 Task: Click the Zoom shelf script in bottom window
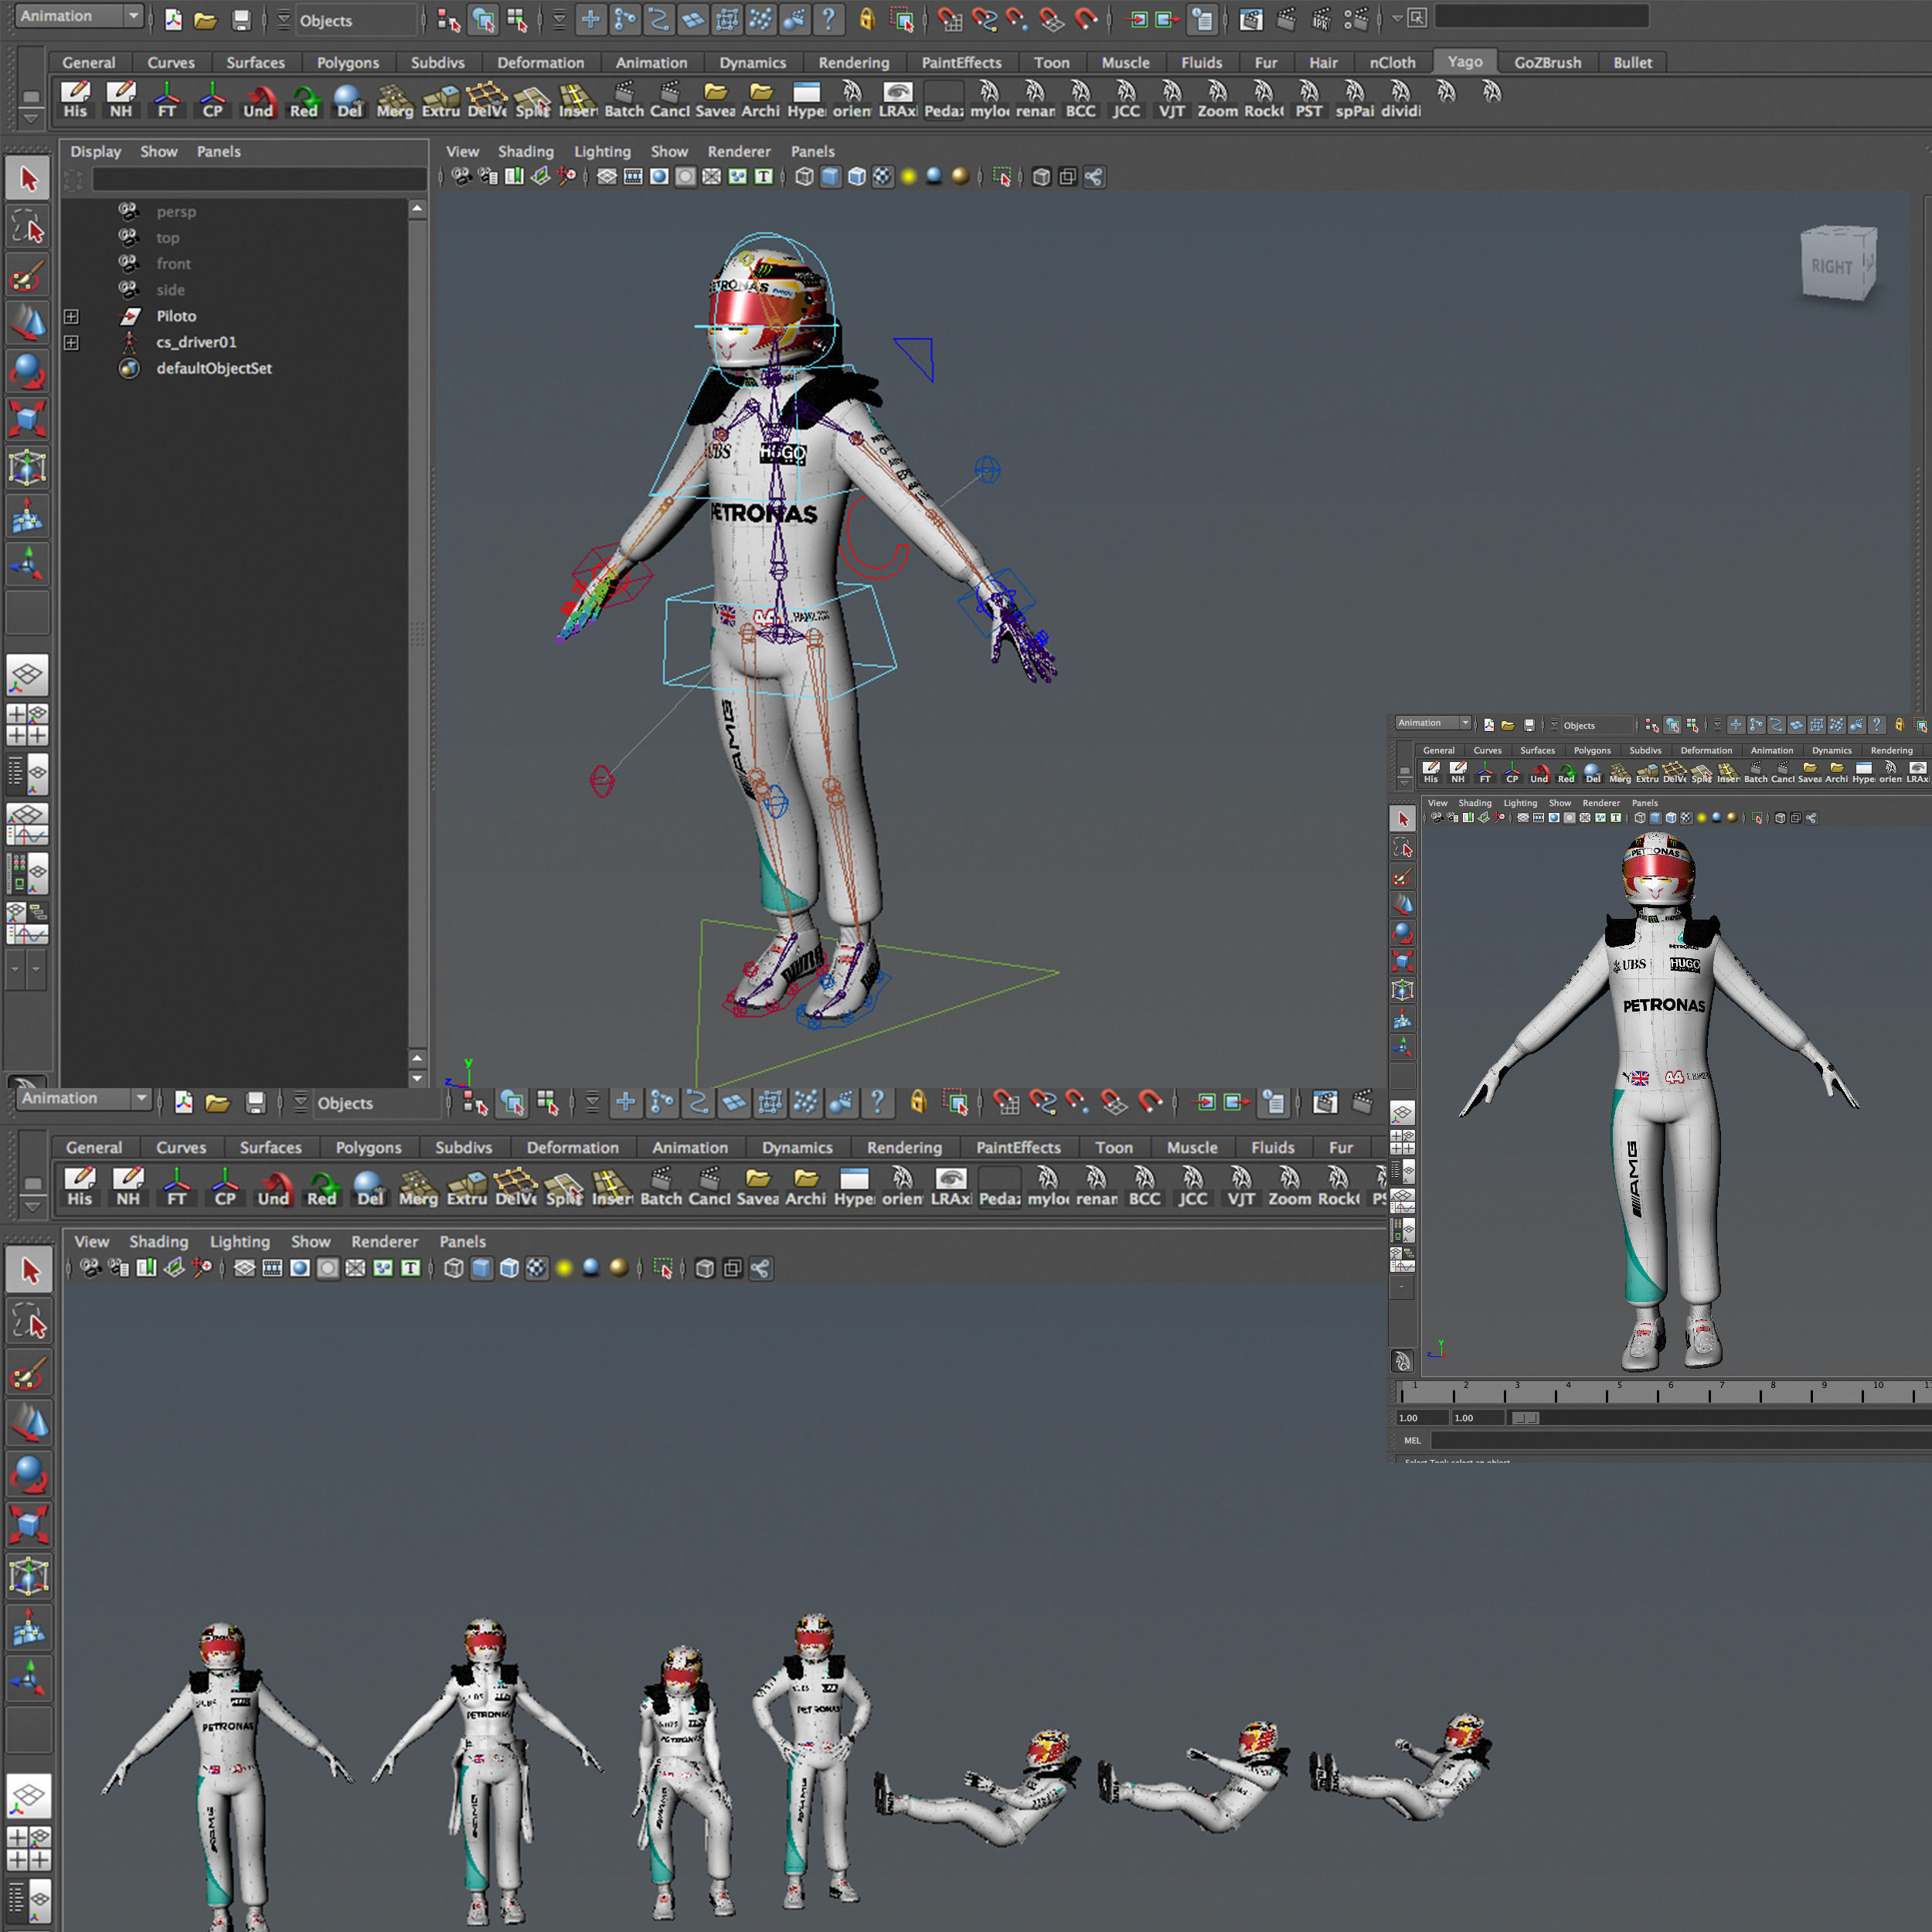click(1289, 1185)
